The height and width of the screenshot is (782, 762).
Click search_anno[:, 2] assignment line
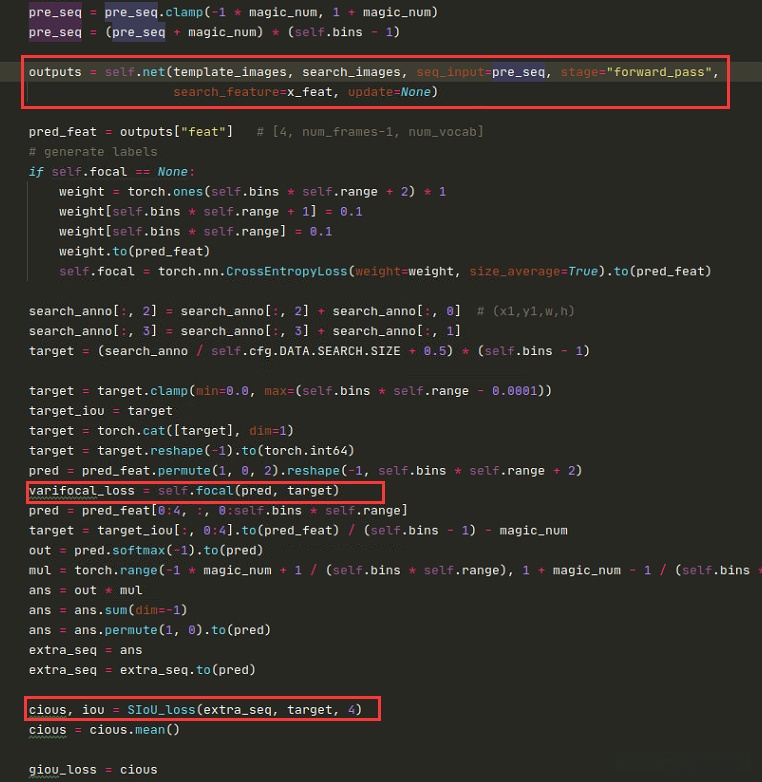244,311
